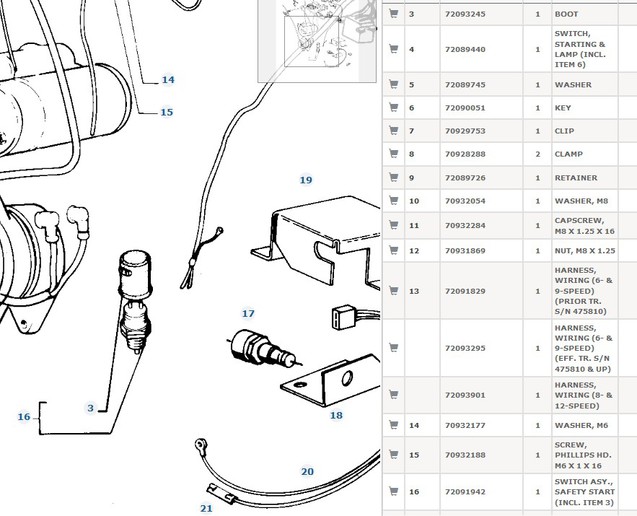Add RETAINER 72089726 to cart
637x516 pixels.
[x=393, y=177]
